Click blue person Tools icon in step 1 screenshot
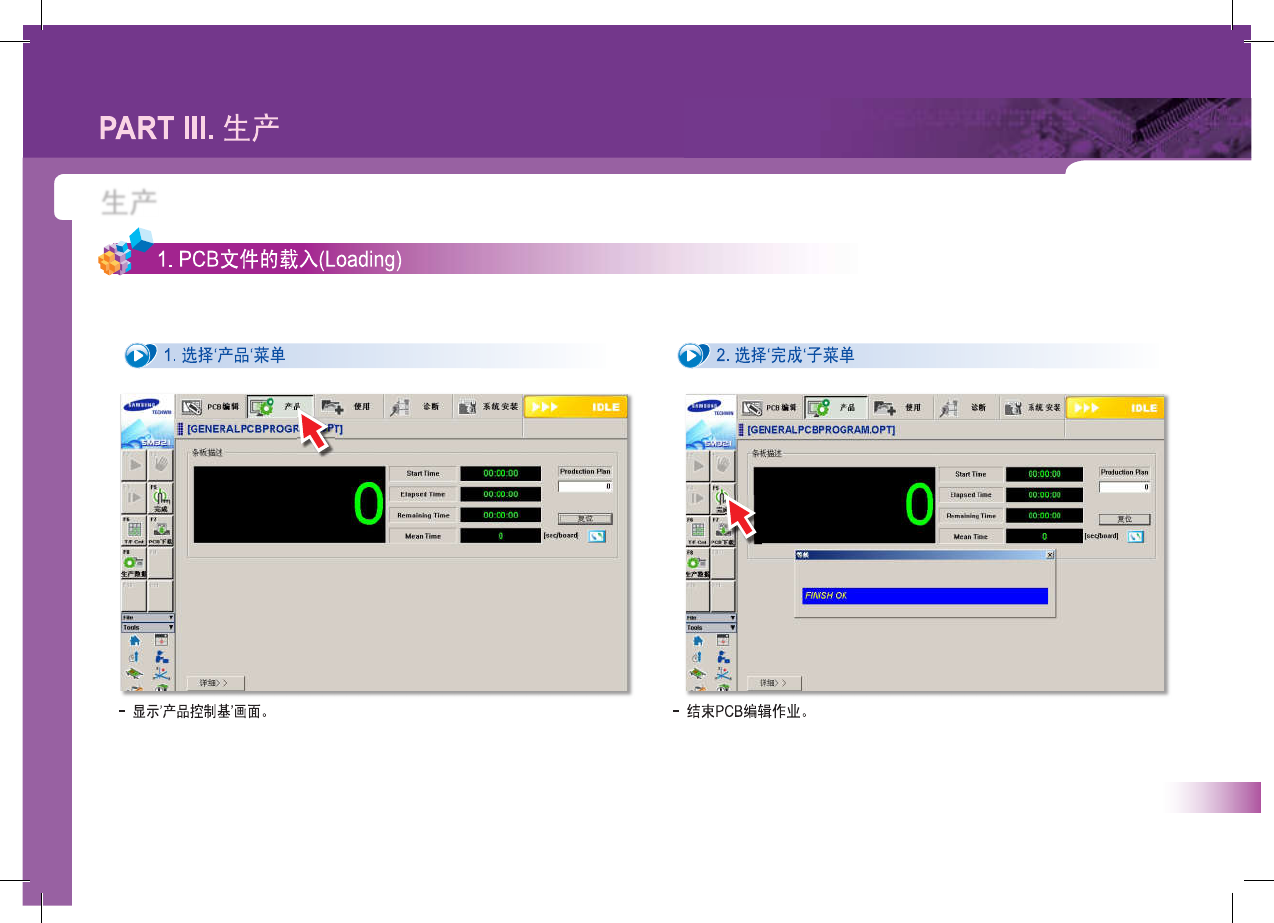The image size is (1274, 923). (x=161, y=658)
